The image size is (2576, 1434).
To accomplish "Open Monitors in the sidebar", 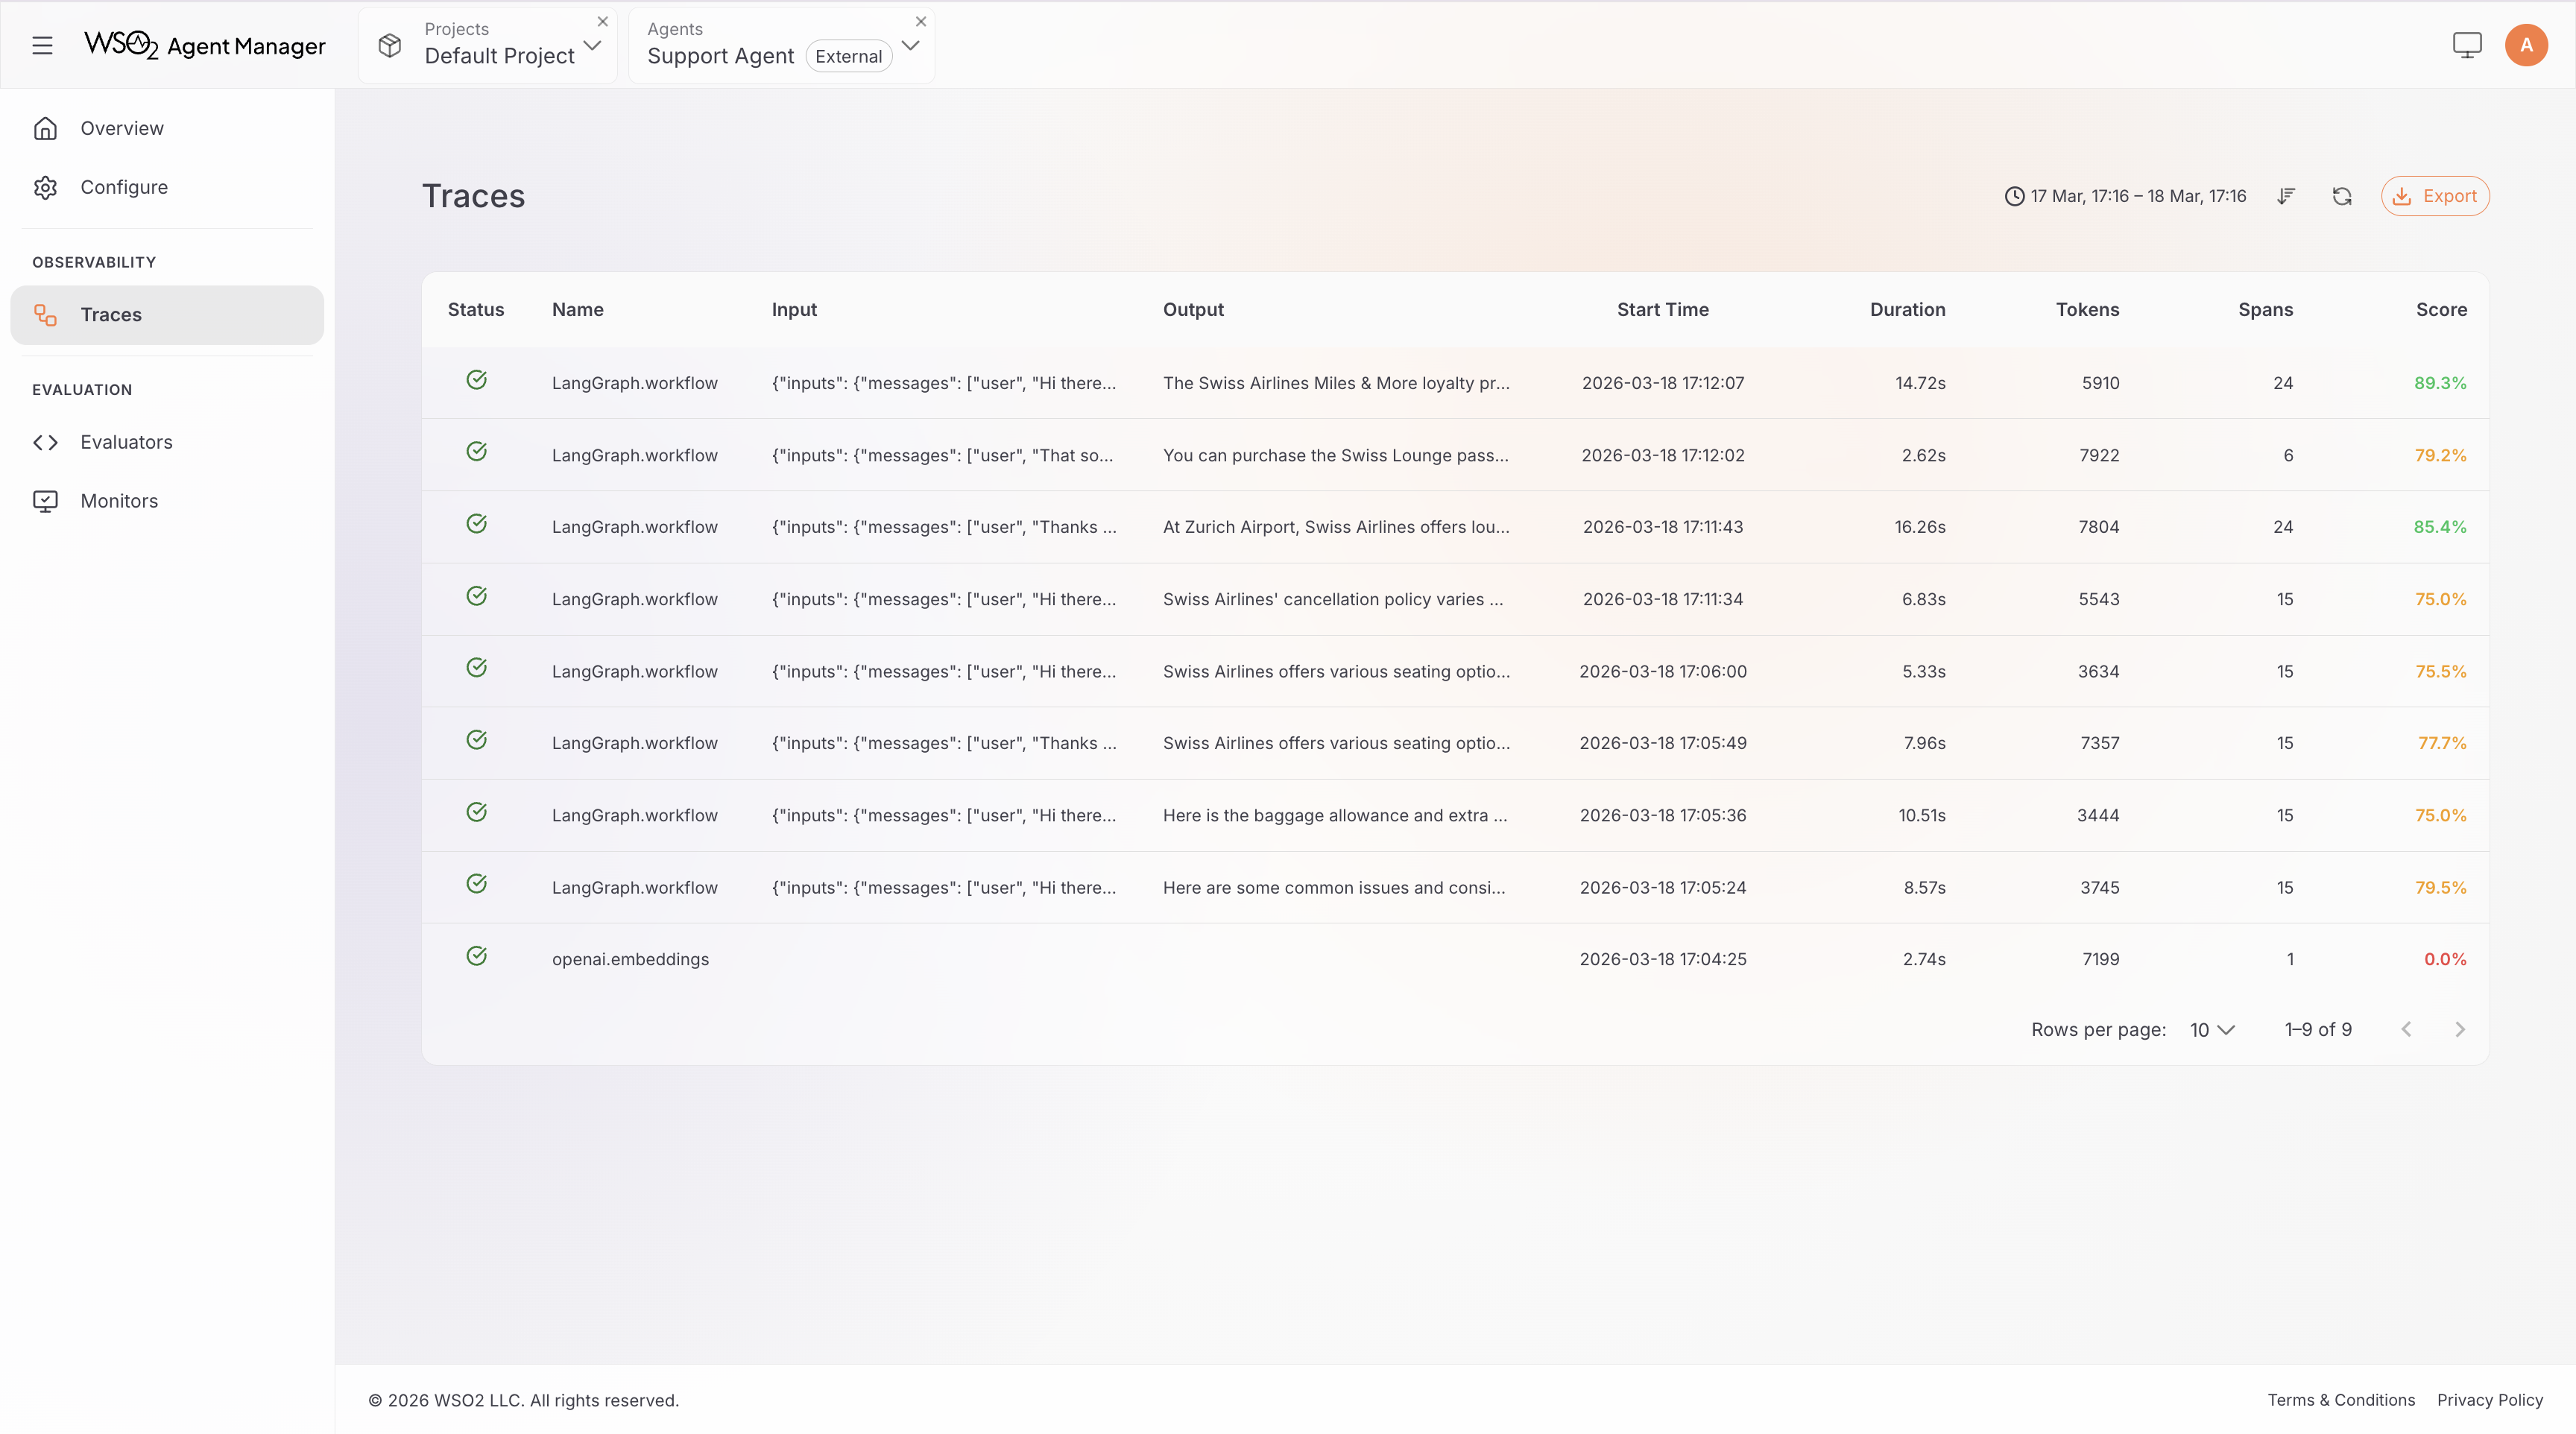I will click(x=119, y=501).
